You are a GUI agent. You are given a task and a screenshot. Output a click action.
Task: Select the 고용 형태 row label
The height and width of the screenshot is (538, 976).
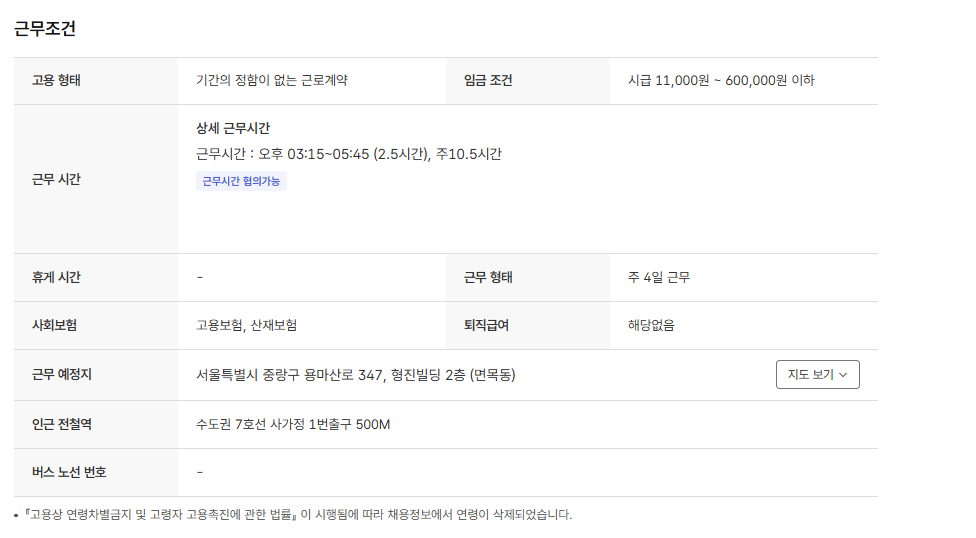56,80
